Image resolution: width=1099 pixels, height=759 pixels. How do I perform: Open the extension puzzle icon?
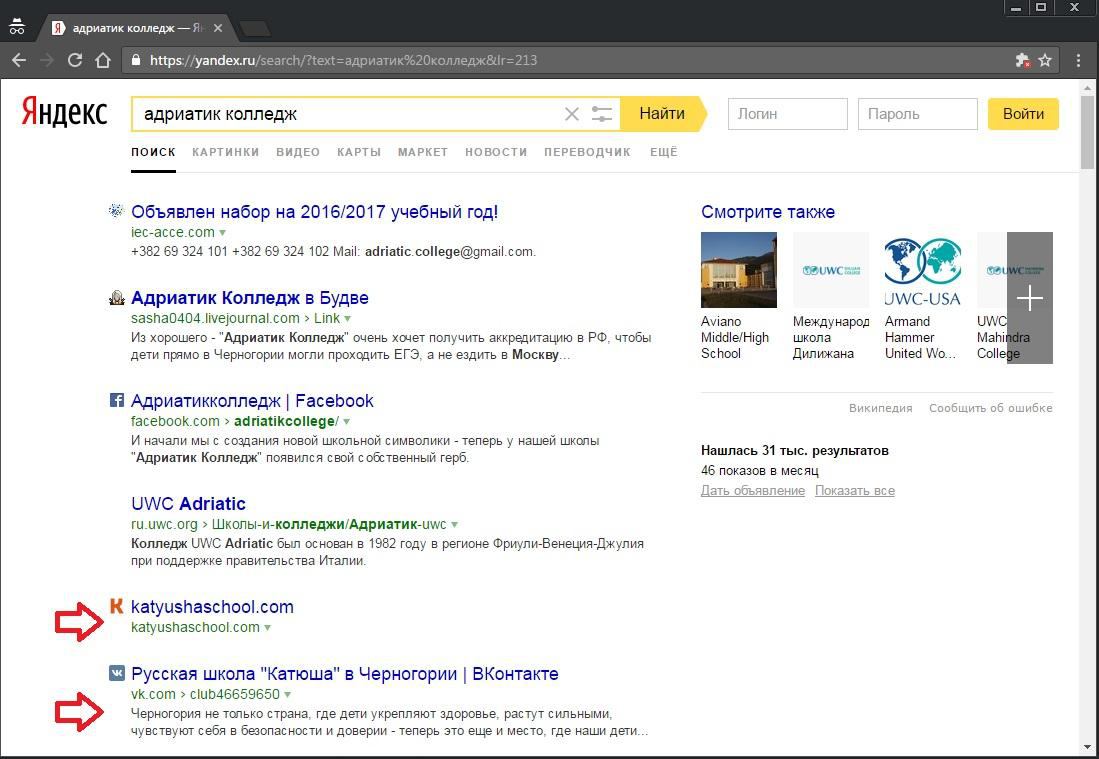(x=1023, y=60)
